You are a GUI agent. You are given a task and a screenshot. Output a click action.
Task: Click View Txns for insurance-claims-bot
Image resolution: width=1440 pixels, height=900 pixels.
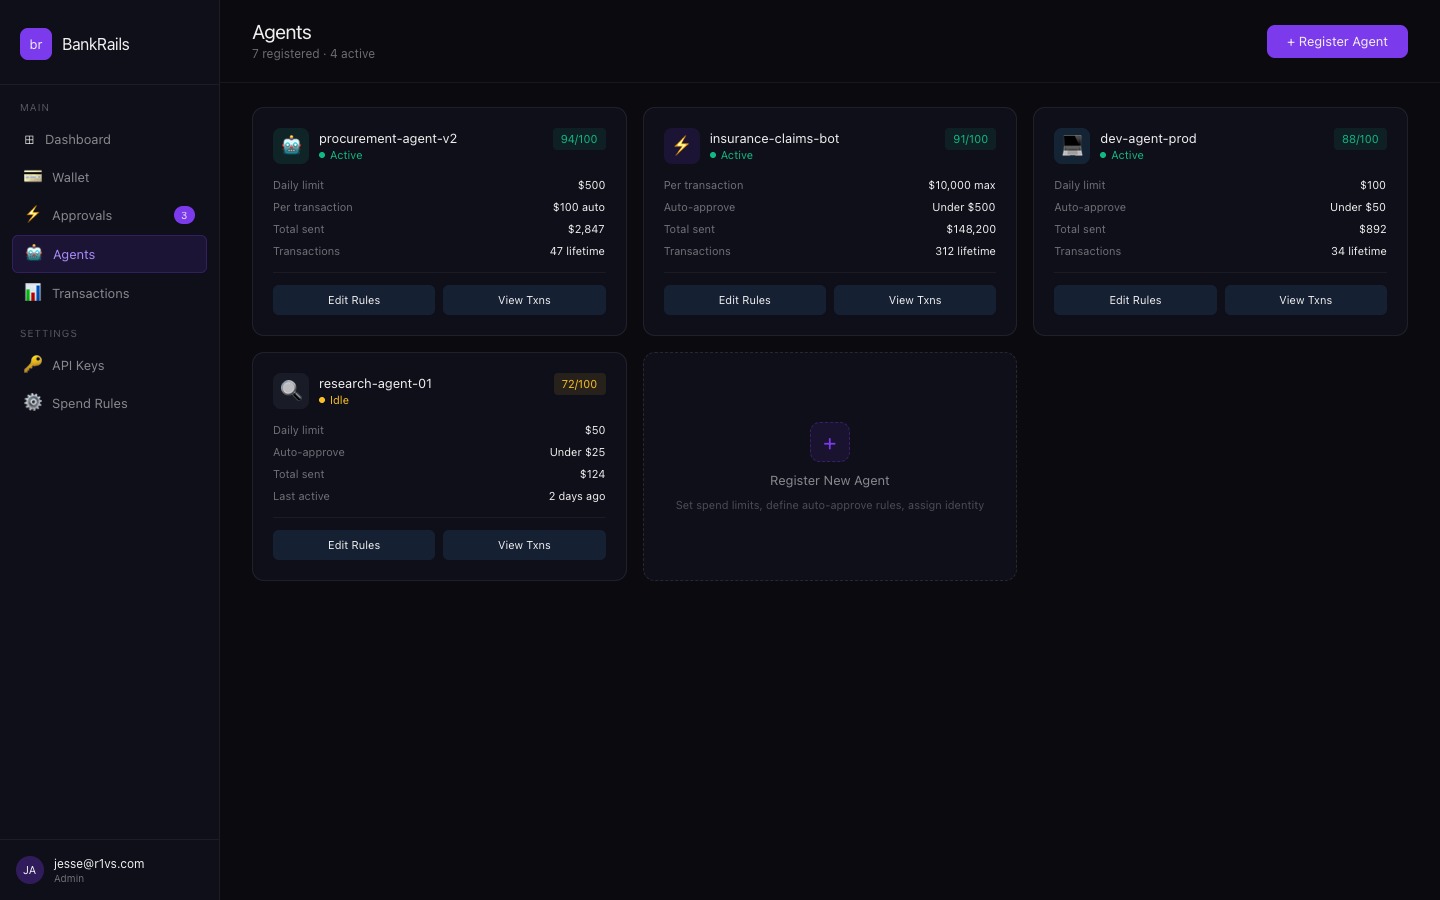915,300
